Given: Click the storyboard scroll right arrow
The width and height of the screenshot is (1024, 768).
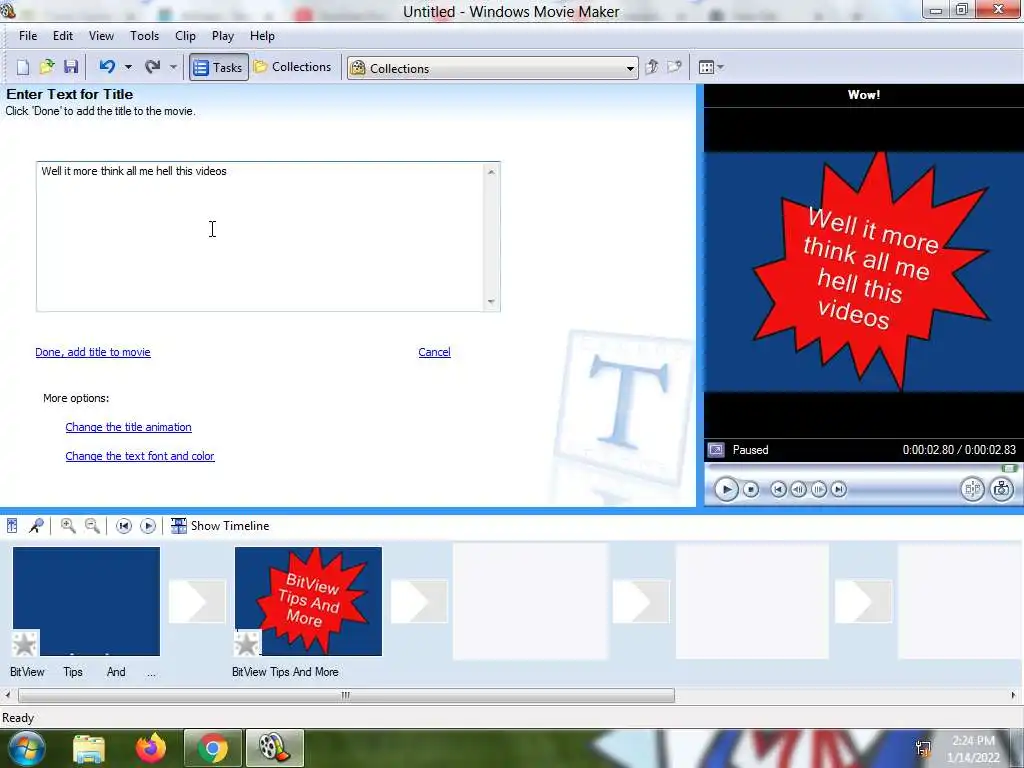Looking at the screenshot, I should click(1014, 696).
